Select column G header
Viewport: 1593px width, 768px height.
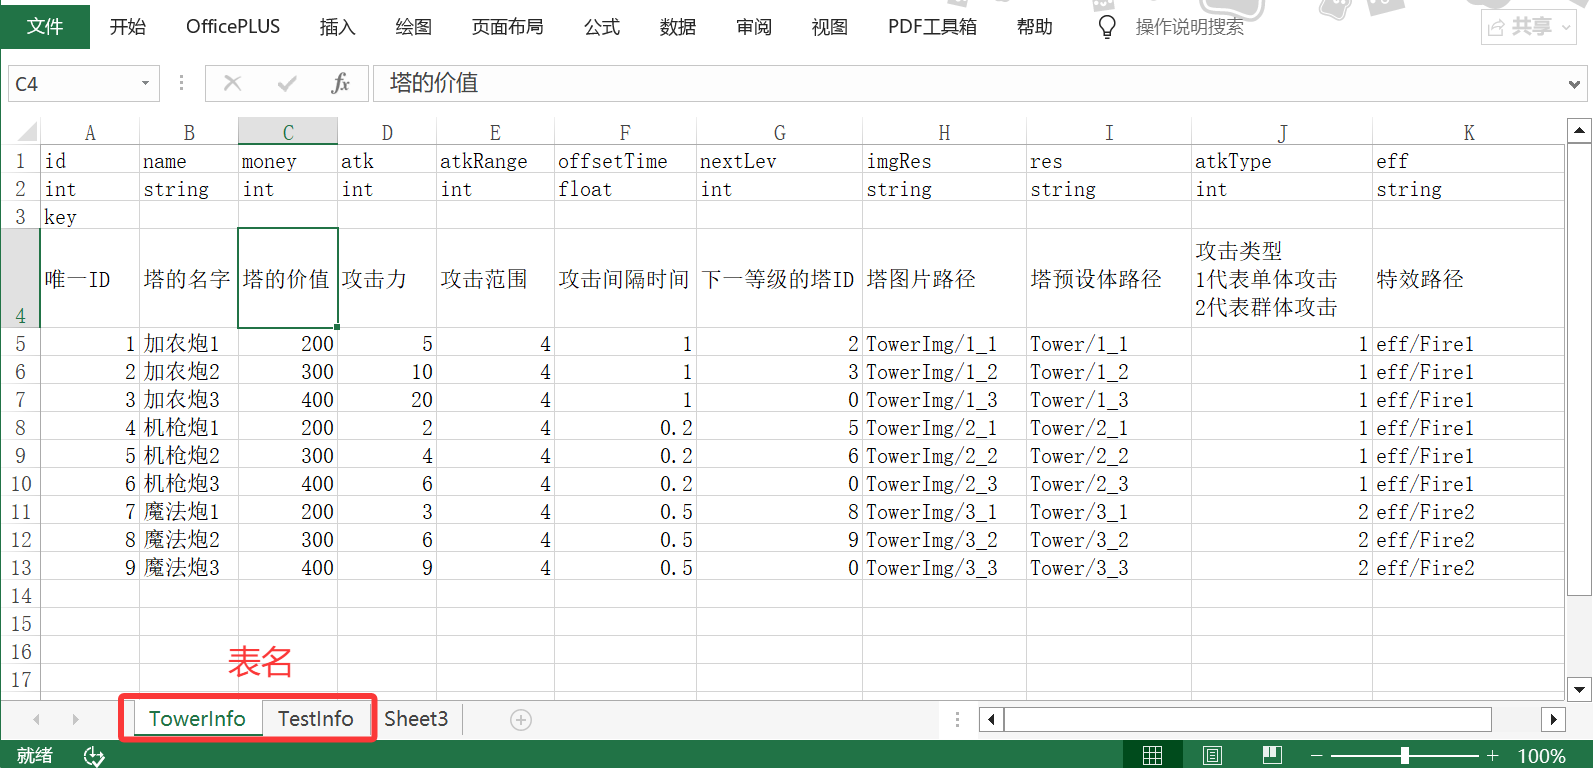pyautogui.click(x=779, y=133)
